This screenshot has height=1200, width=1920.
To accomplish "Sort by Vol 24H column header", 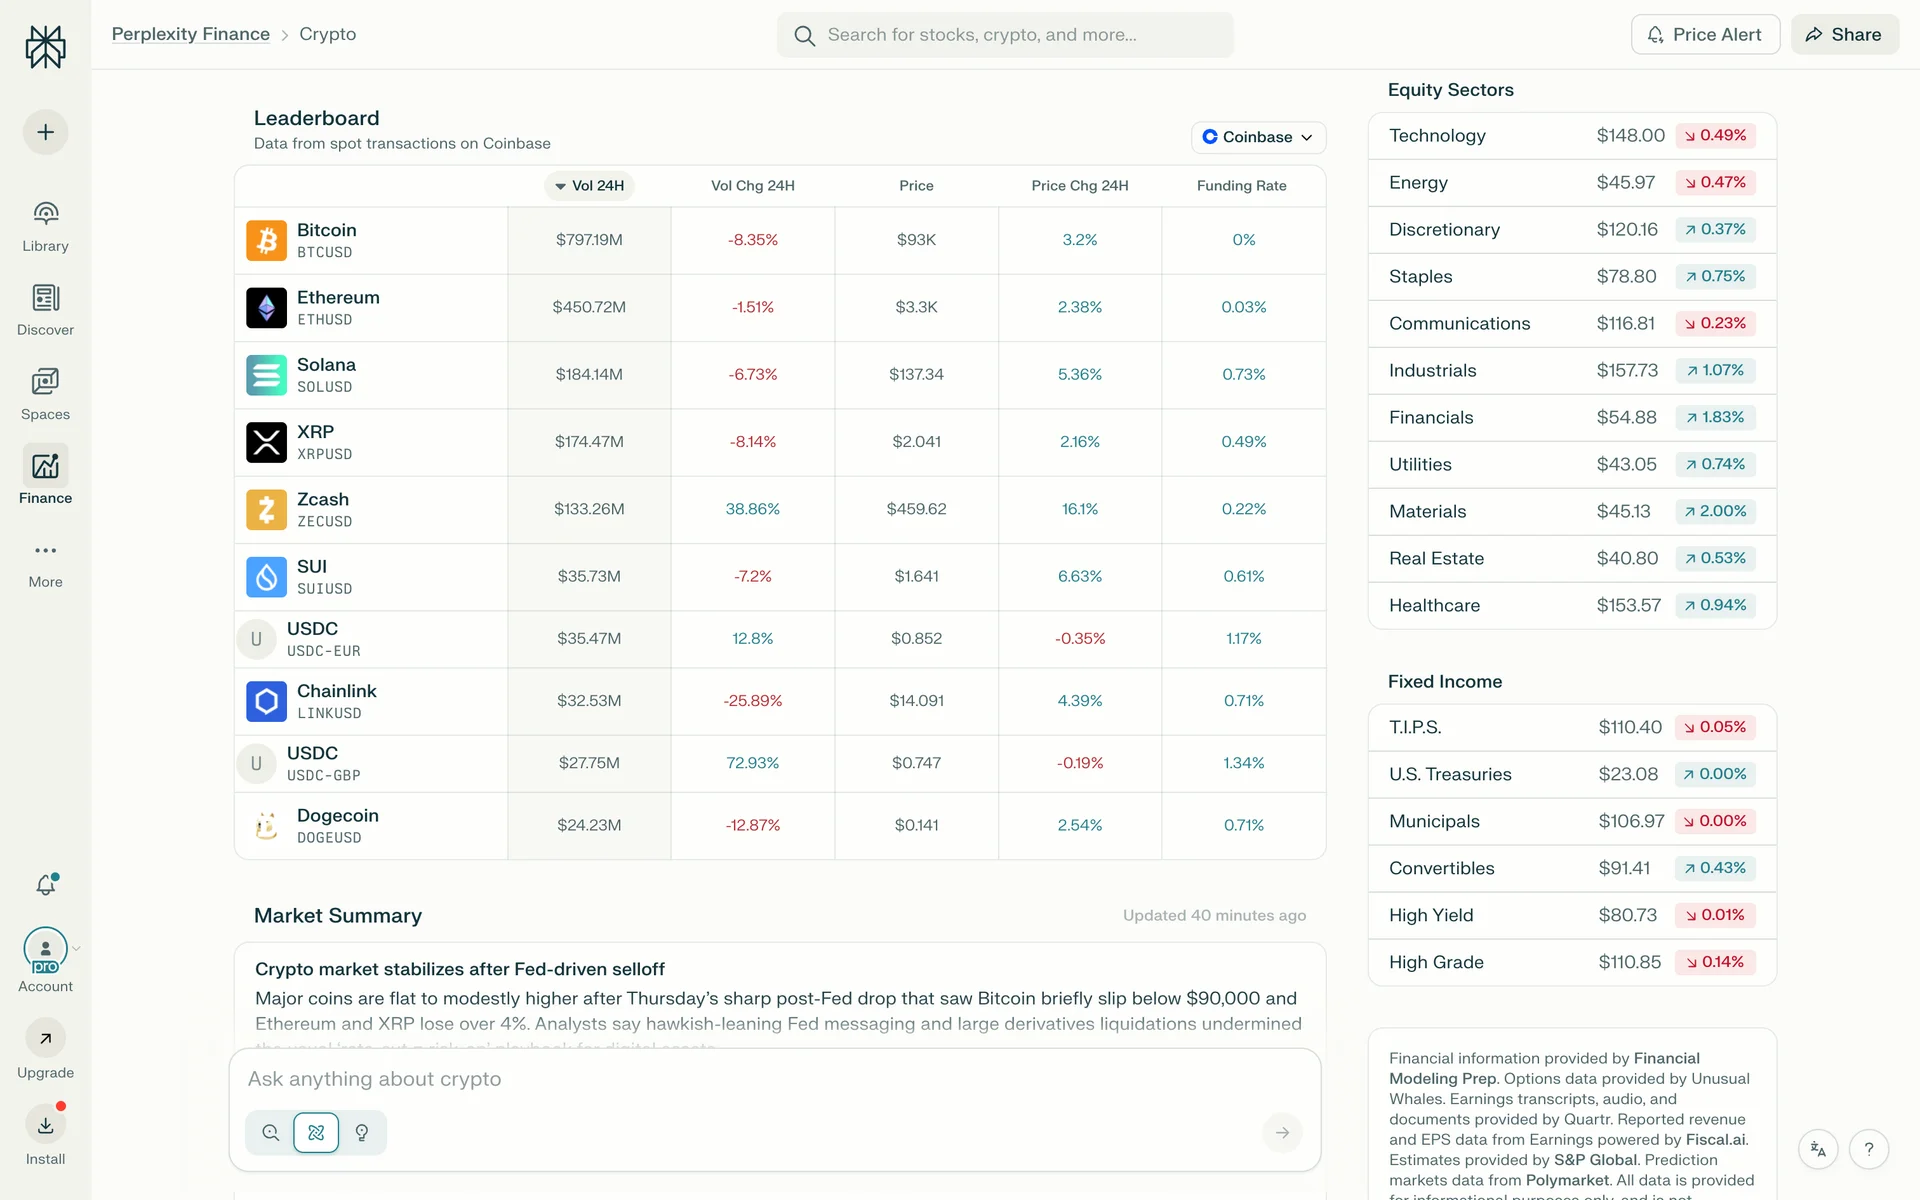I will tap(589, 186).
